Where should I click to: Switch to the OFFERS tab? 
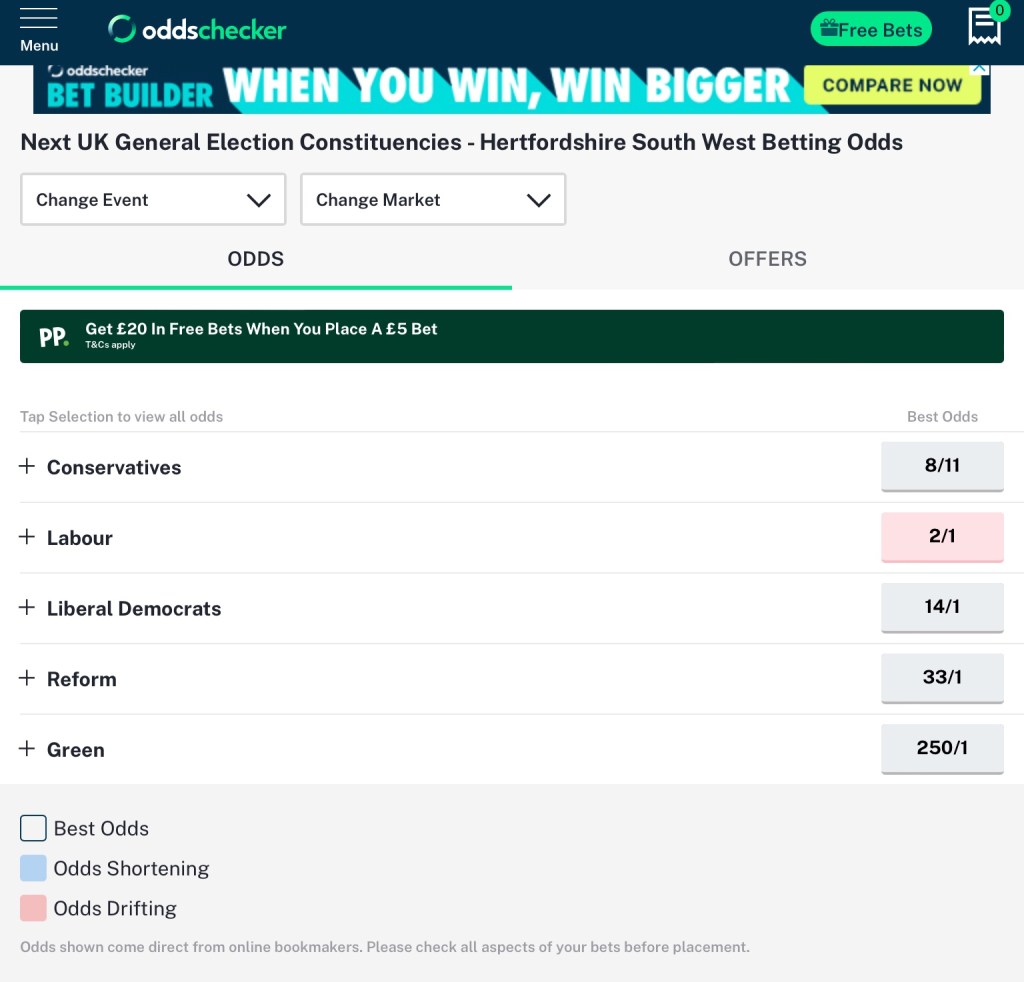(767, 259)
